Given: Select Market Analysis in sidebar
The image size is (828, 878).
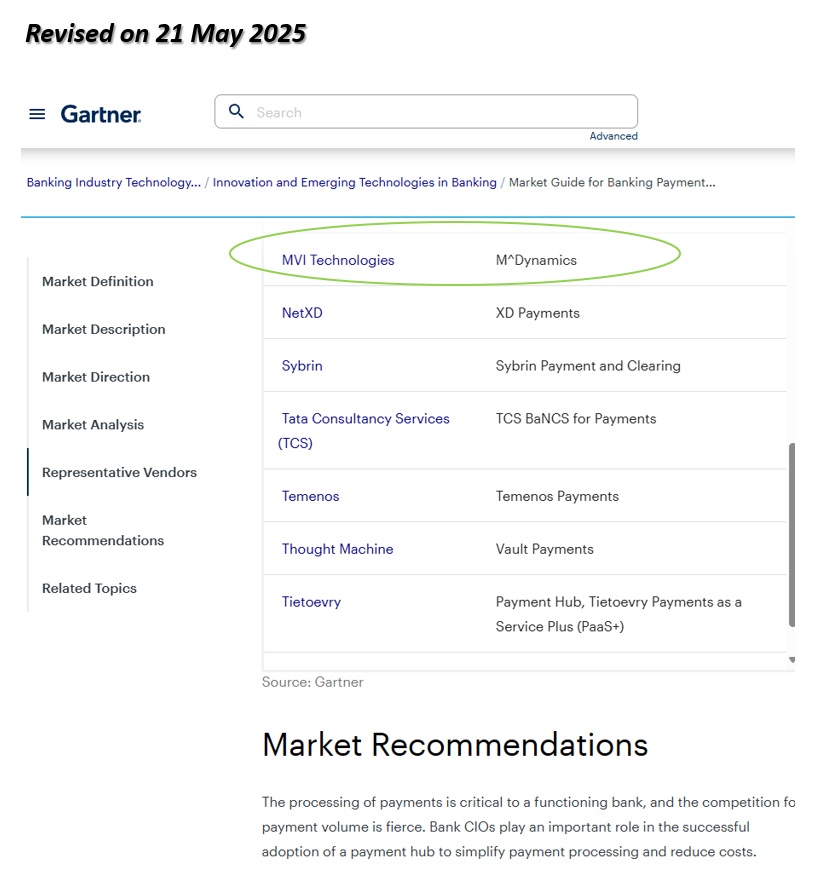Looking at the screenshot, I should coord(93,425).
